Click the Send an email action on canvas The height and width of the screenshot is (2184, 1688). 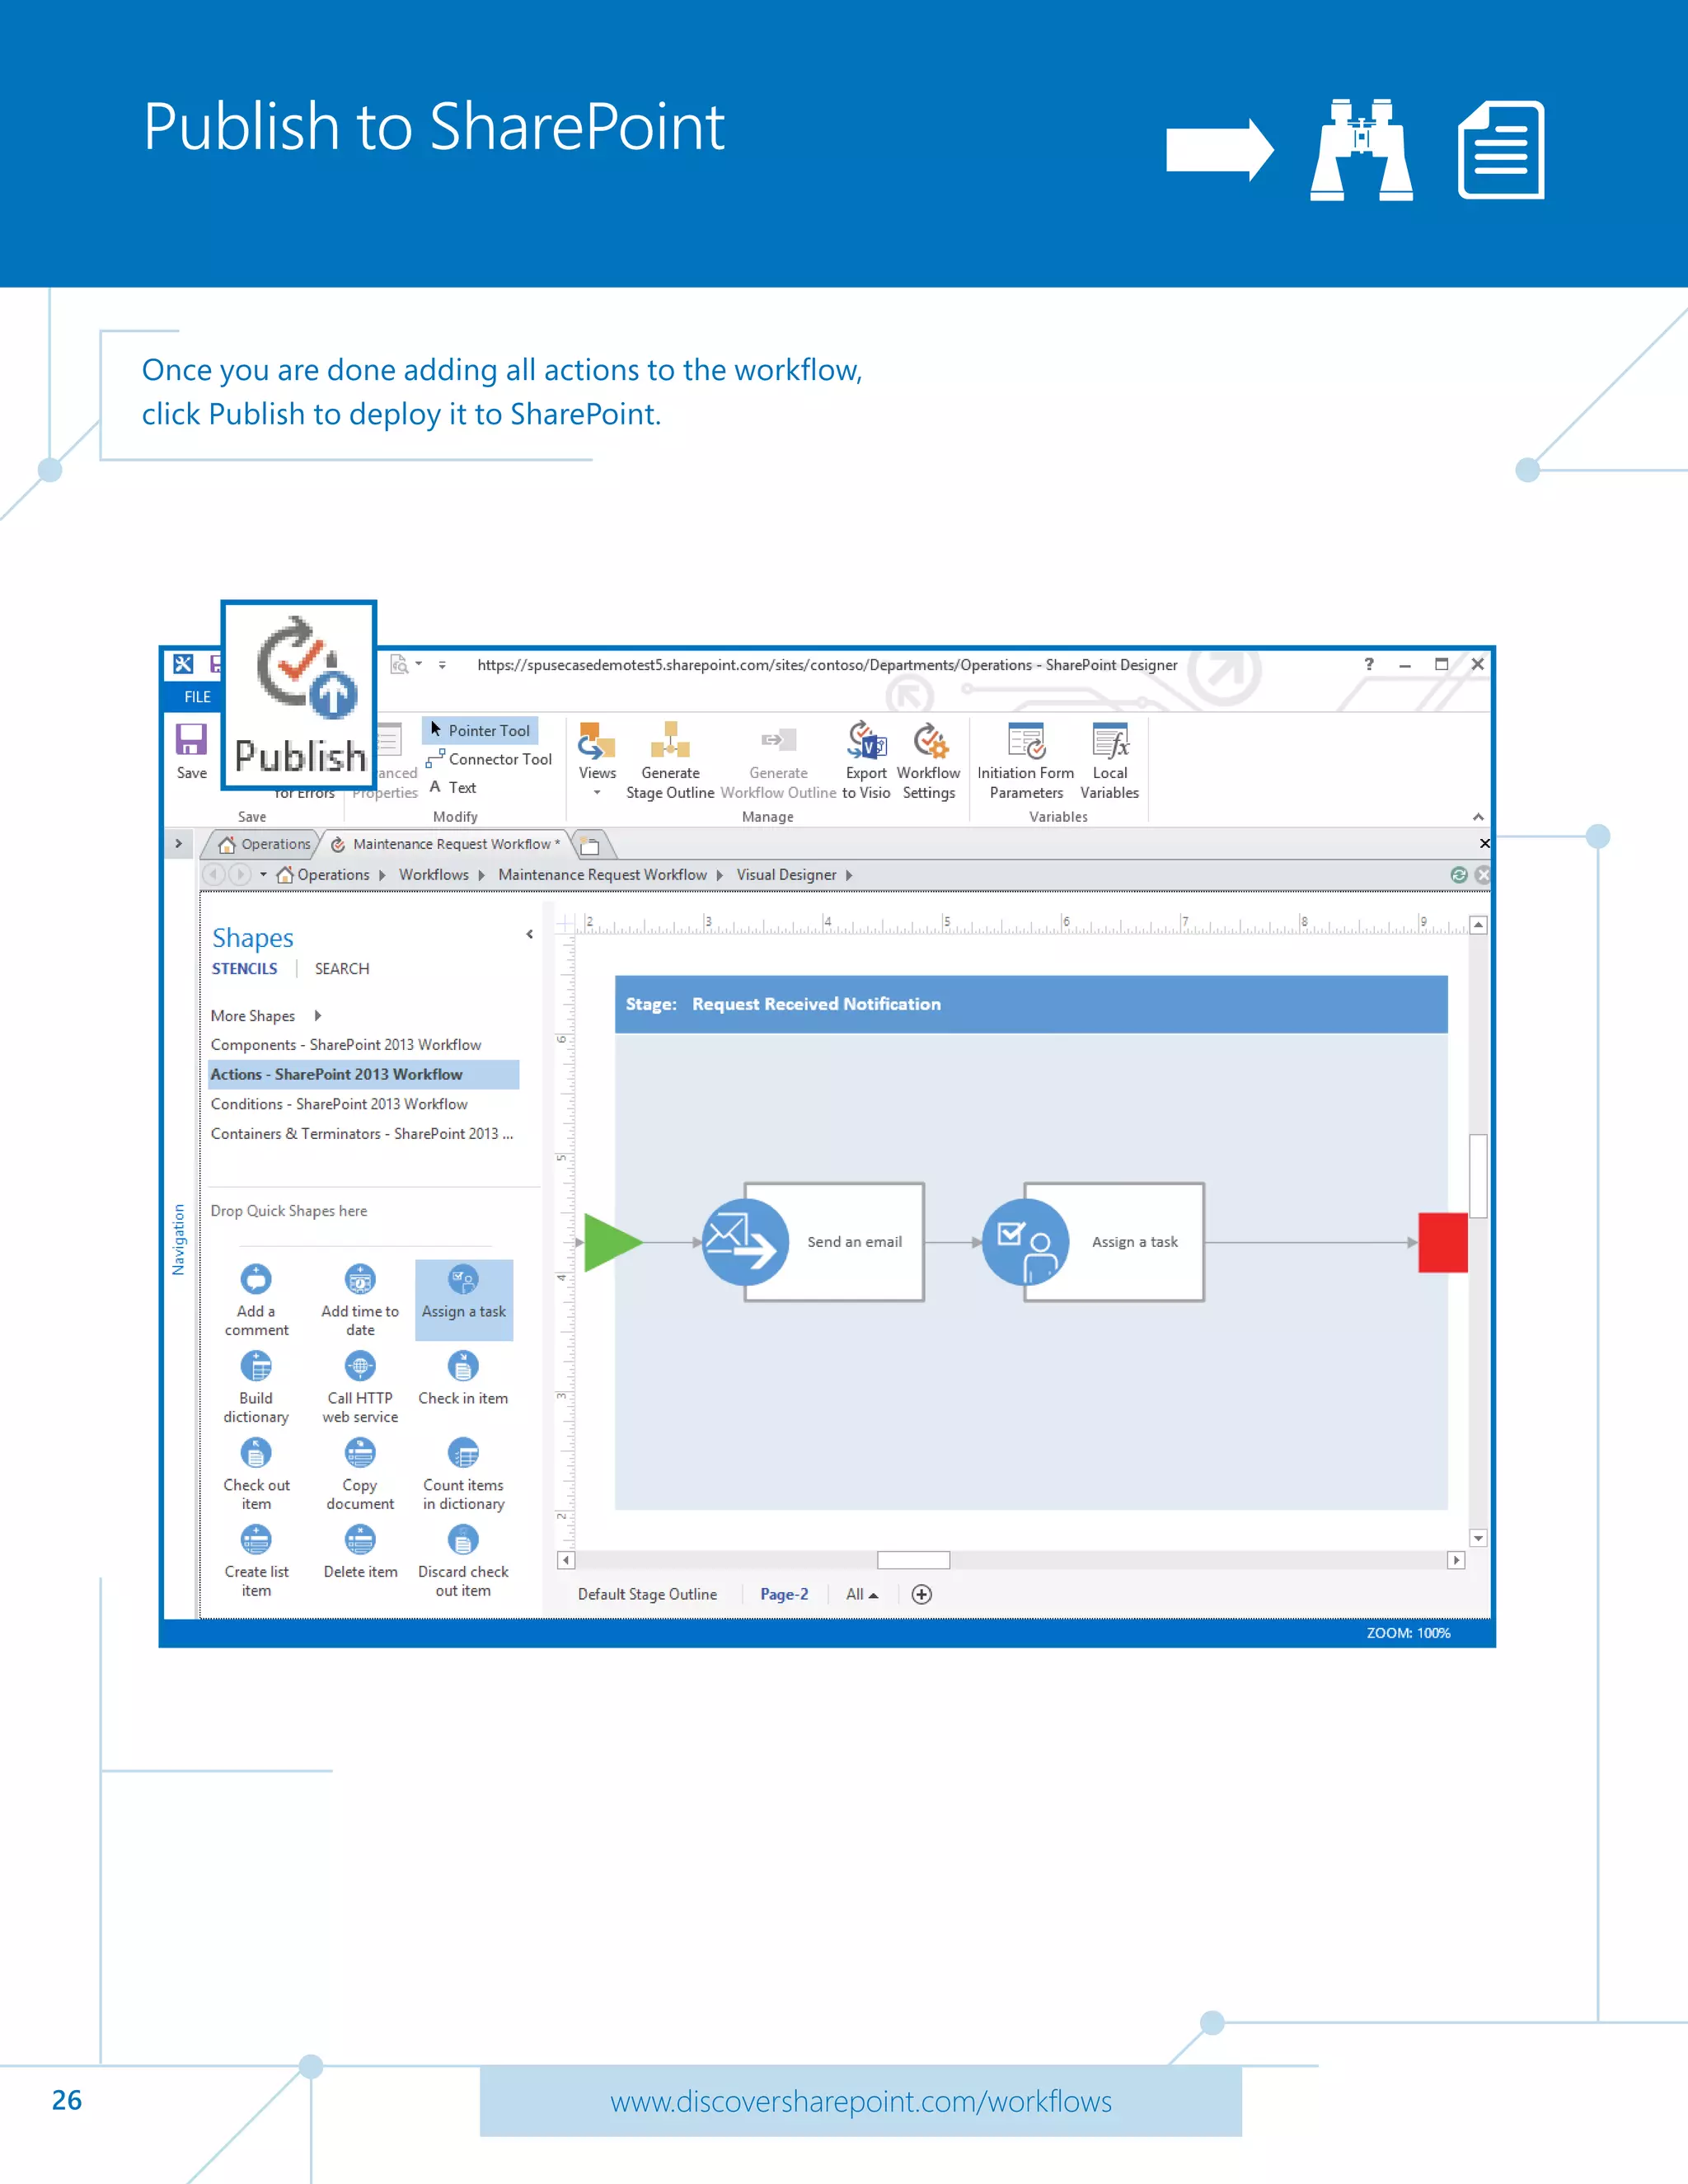pyautogui.click(x=813, y=1242)
